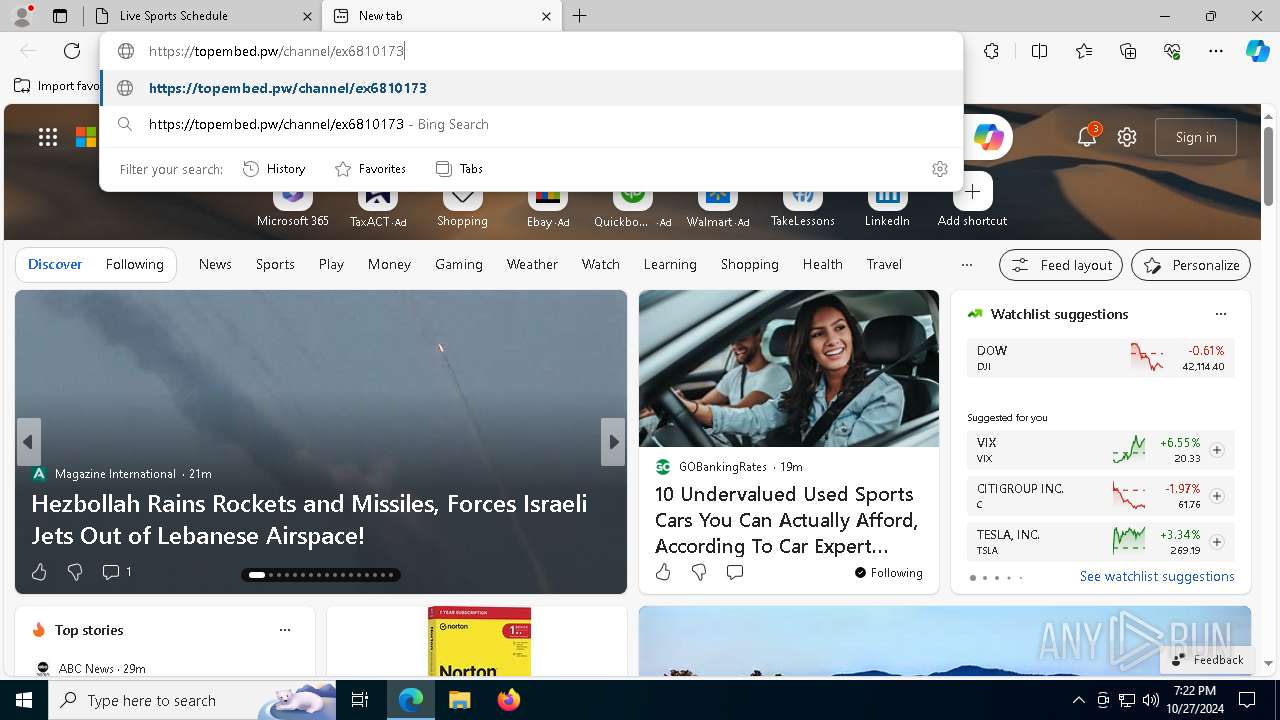Click the browser refresh button

coord(72,51)
